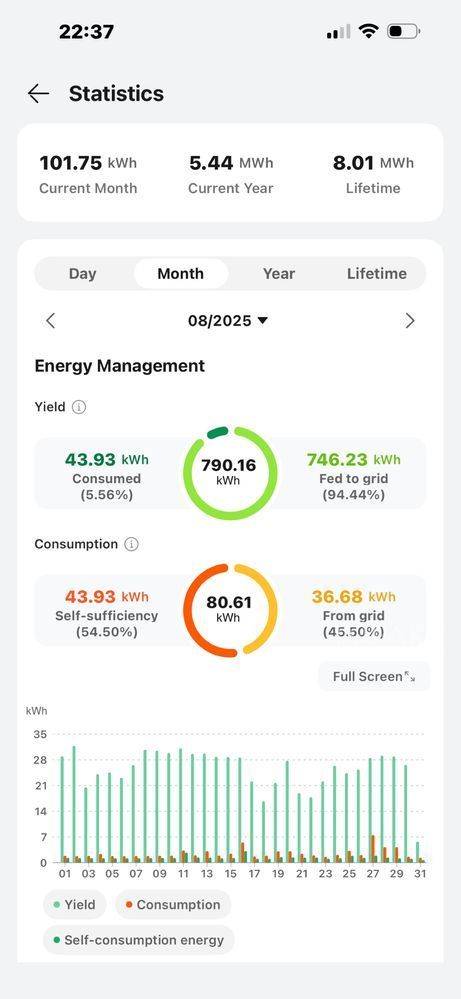The image size is (461, 999).
Task: Tap the battery status icon
Action: [x=403, y=31]
